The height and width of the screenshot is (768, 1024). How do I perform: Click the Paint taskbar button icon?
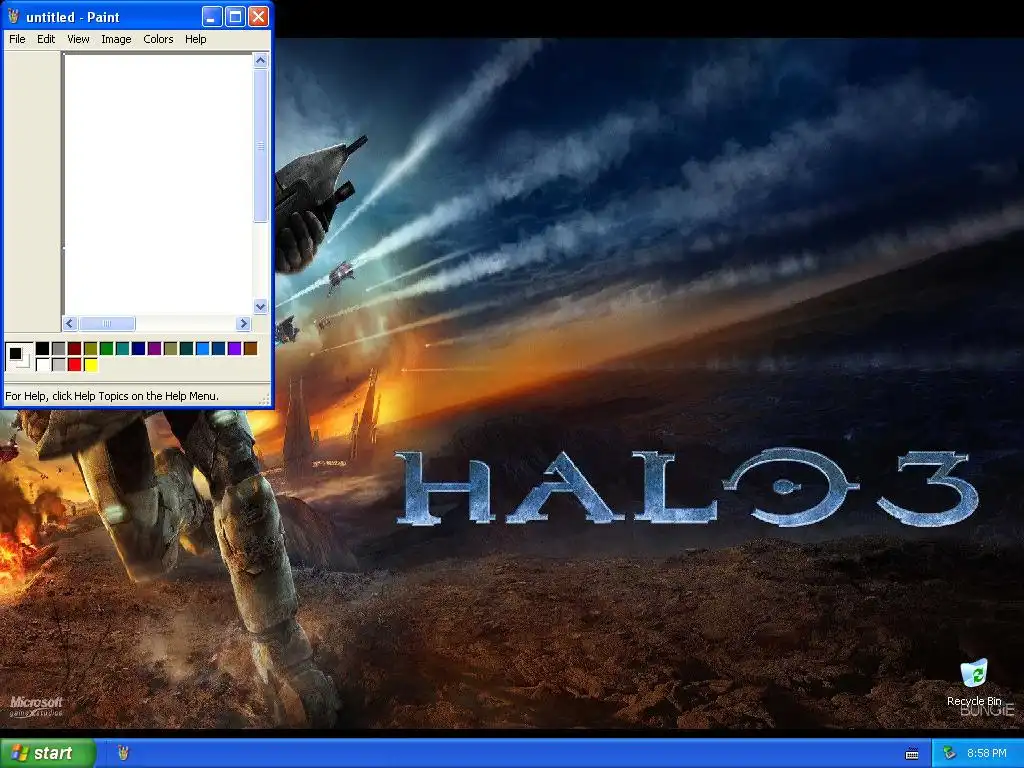coord(123,753)
